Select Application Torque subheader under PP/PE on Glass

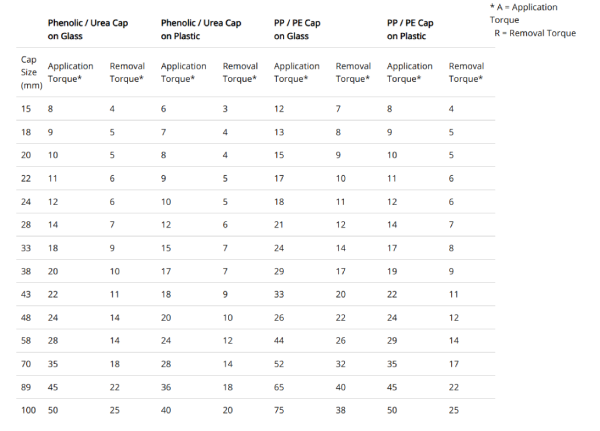point(297,72)
